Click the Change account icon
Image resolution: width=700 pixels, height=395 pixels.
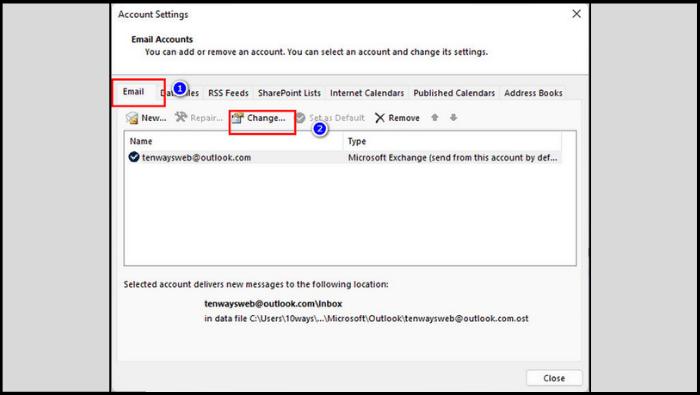point(238,118)
